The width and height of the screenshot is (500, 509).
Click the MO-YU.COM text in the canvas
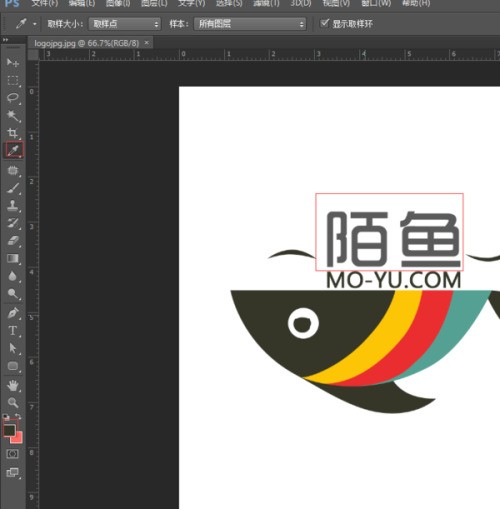(394, 280)
